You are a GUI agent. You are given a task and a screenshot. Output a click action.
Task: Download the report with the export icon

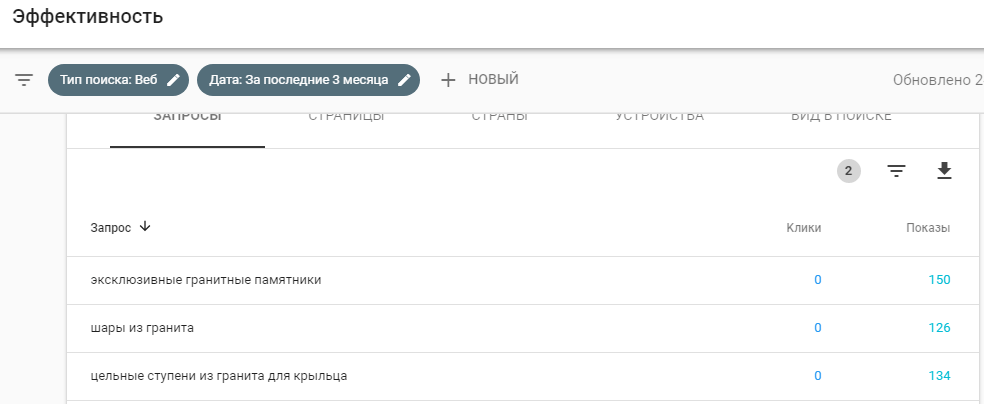coord(944,172)
